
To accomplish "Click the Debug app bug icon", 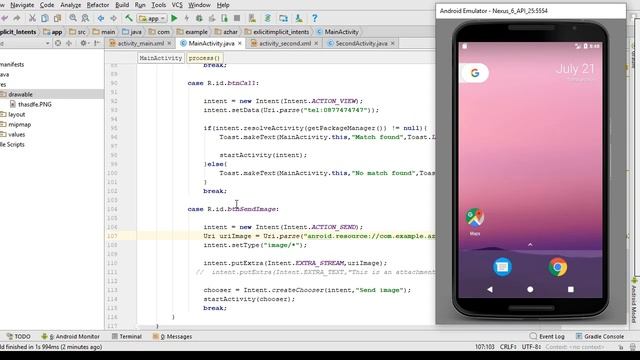I will 199,18.
